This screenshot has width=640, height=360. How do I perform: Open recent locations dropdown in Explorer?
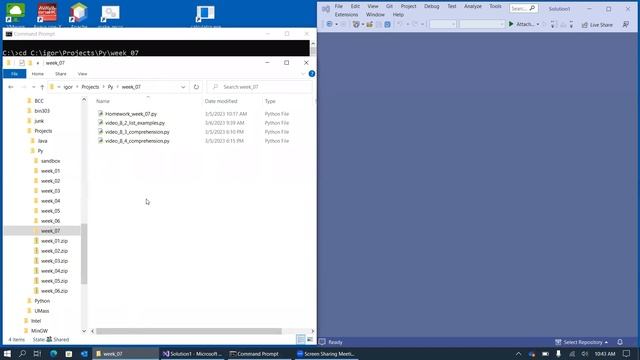click(33, 87)
